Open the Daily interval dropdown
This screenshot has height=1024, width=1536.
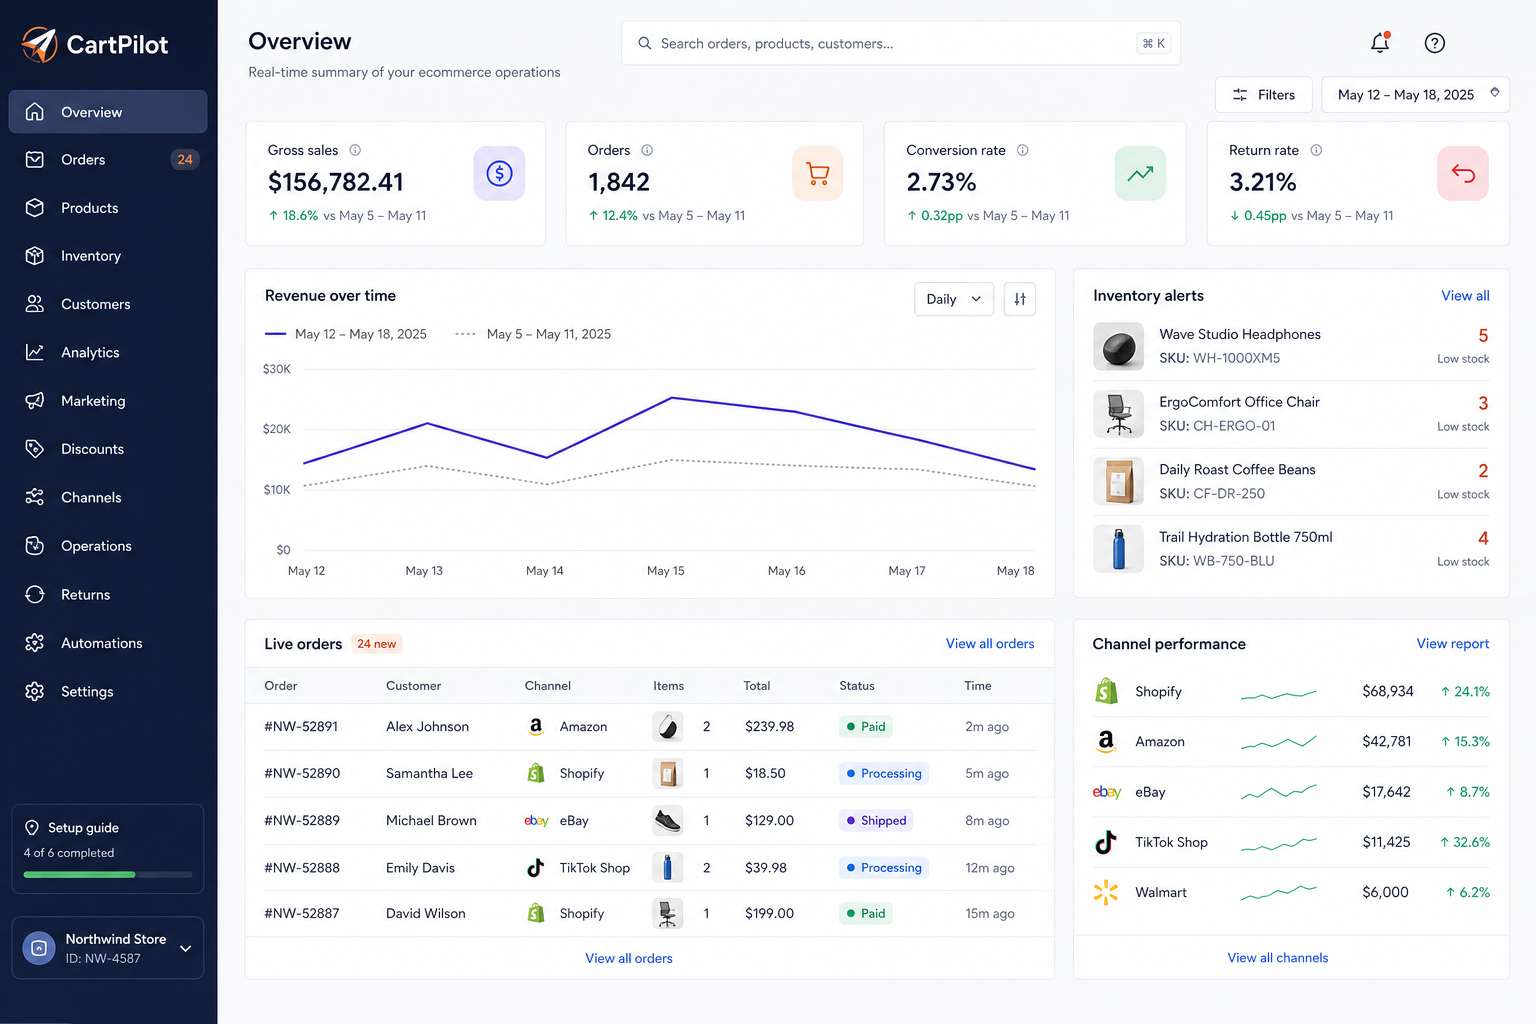(954, 299)
